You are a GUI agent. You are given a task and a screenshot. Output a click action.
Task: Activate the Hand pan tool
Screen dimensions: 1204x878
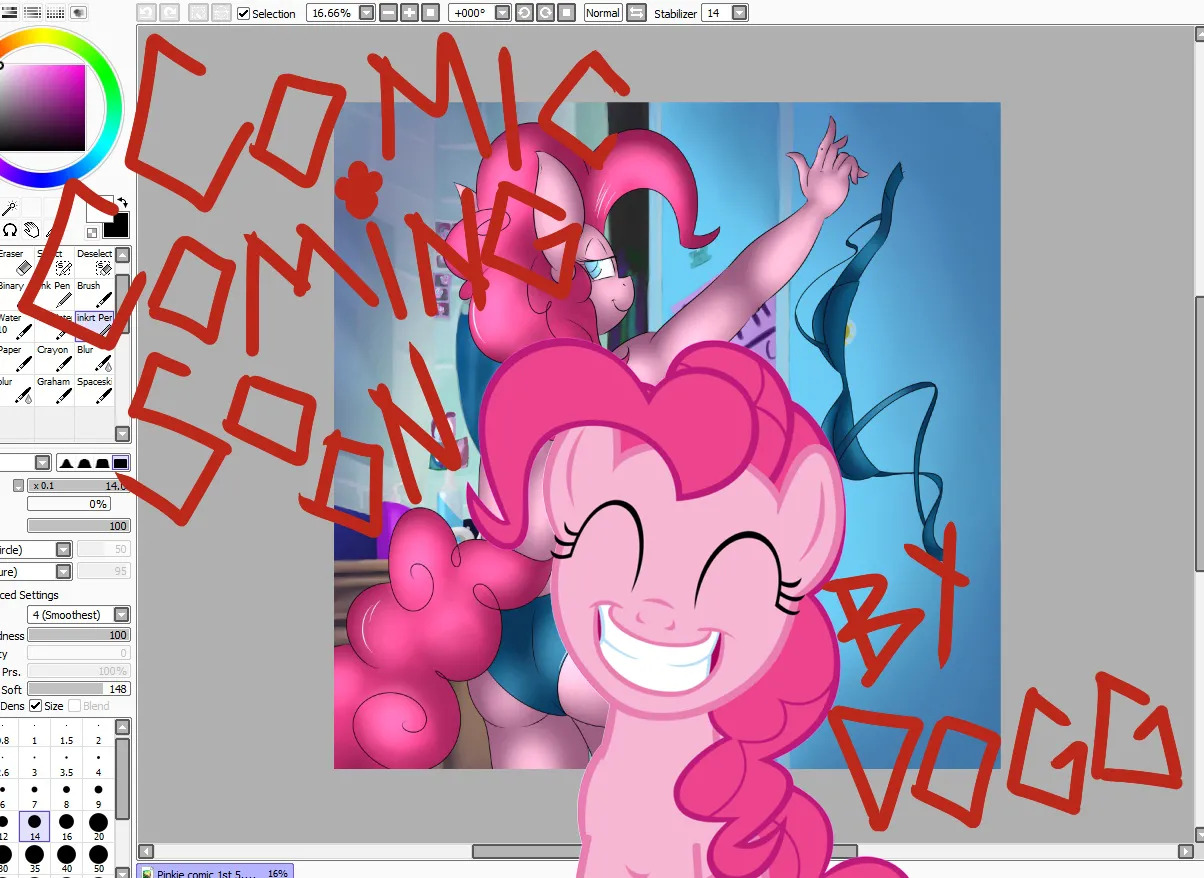pos(31,230)
